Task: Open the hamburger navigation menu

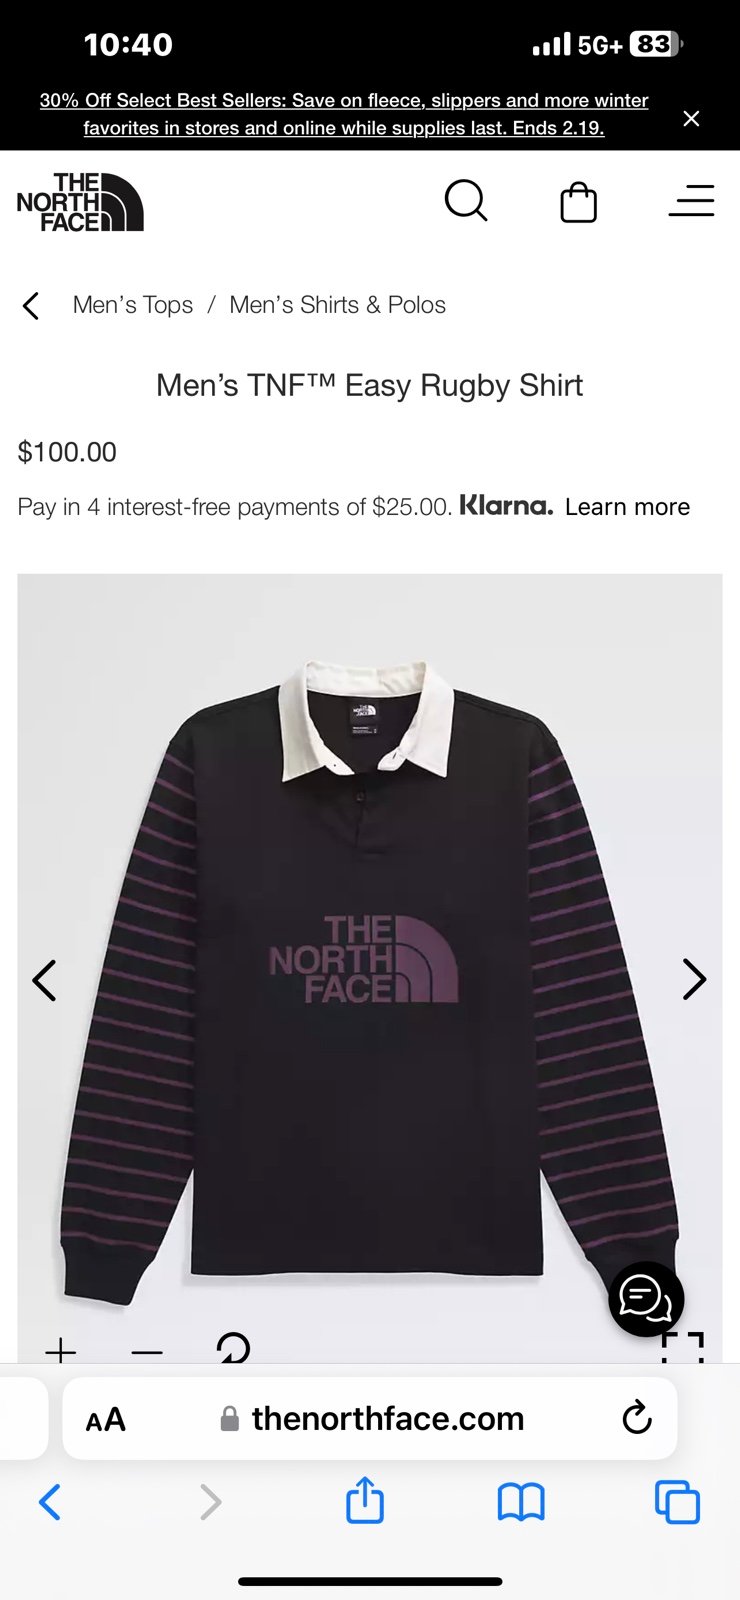Action: coord(691,201)
